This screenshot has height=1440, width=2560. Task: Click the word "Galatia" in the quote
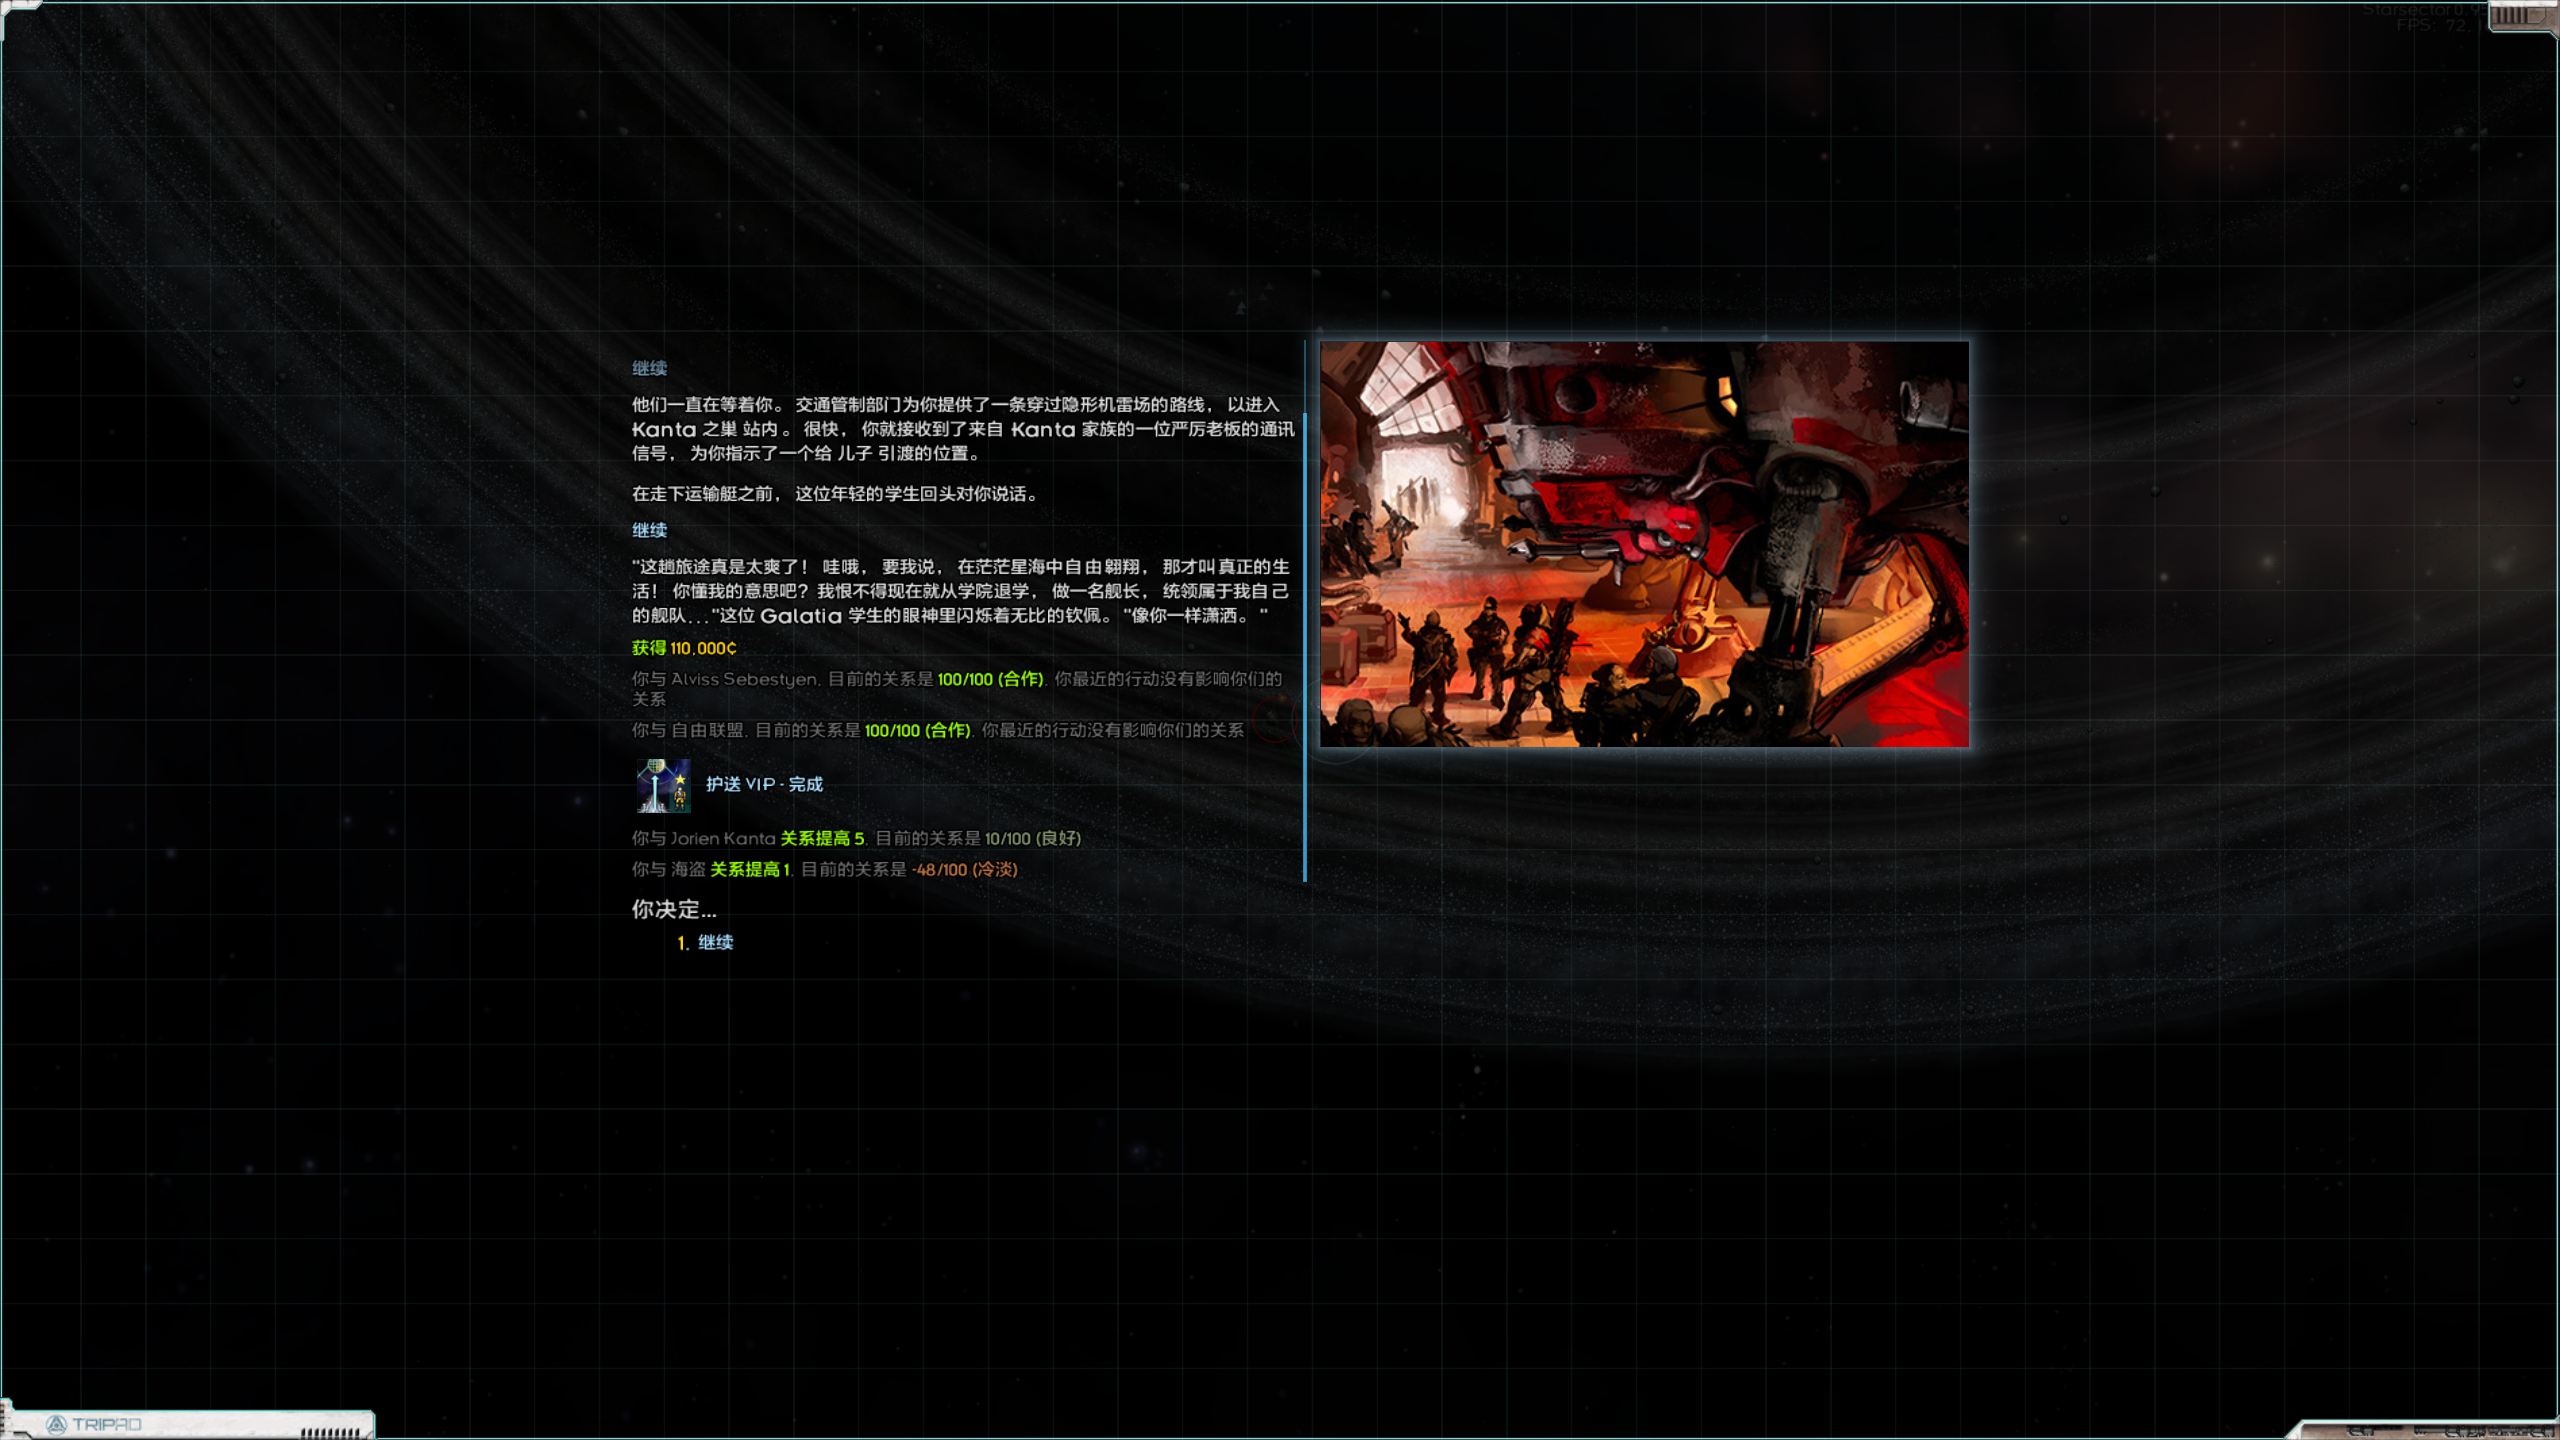point(801,616)
